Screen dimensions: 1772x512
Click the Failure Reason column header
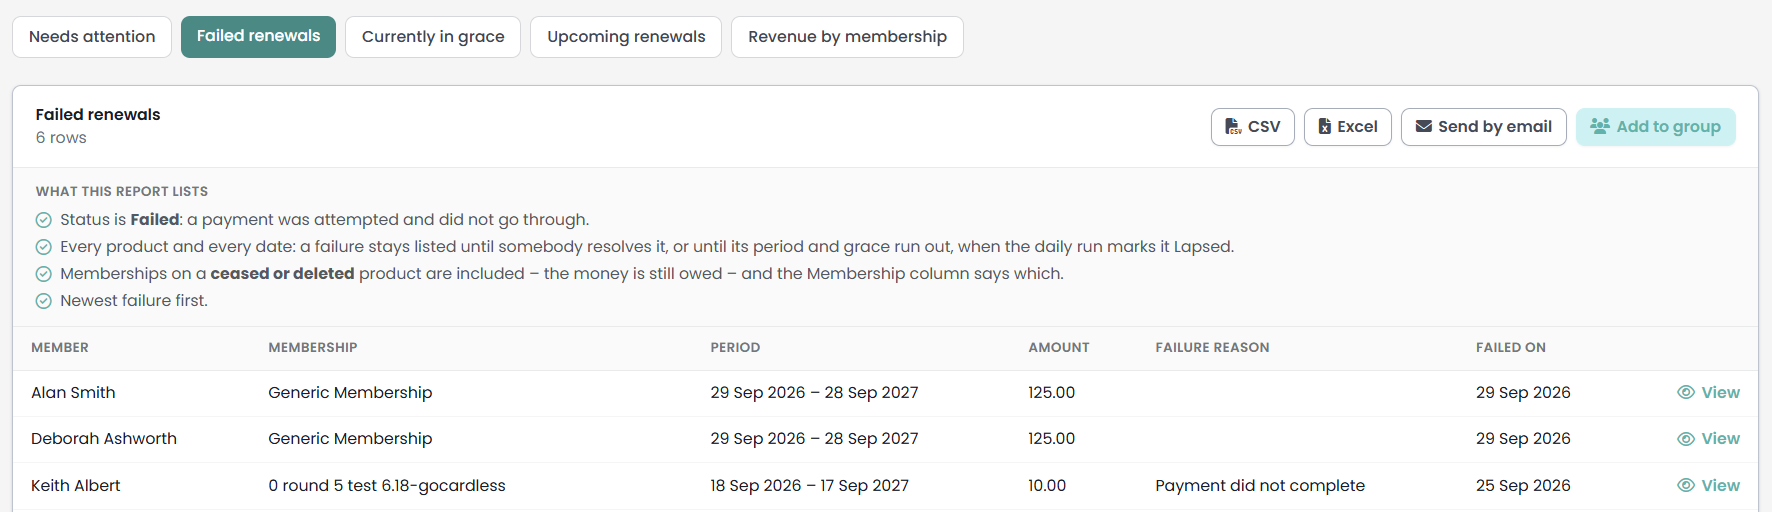(1212, 348)
